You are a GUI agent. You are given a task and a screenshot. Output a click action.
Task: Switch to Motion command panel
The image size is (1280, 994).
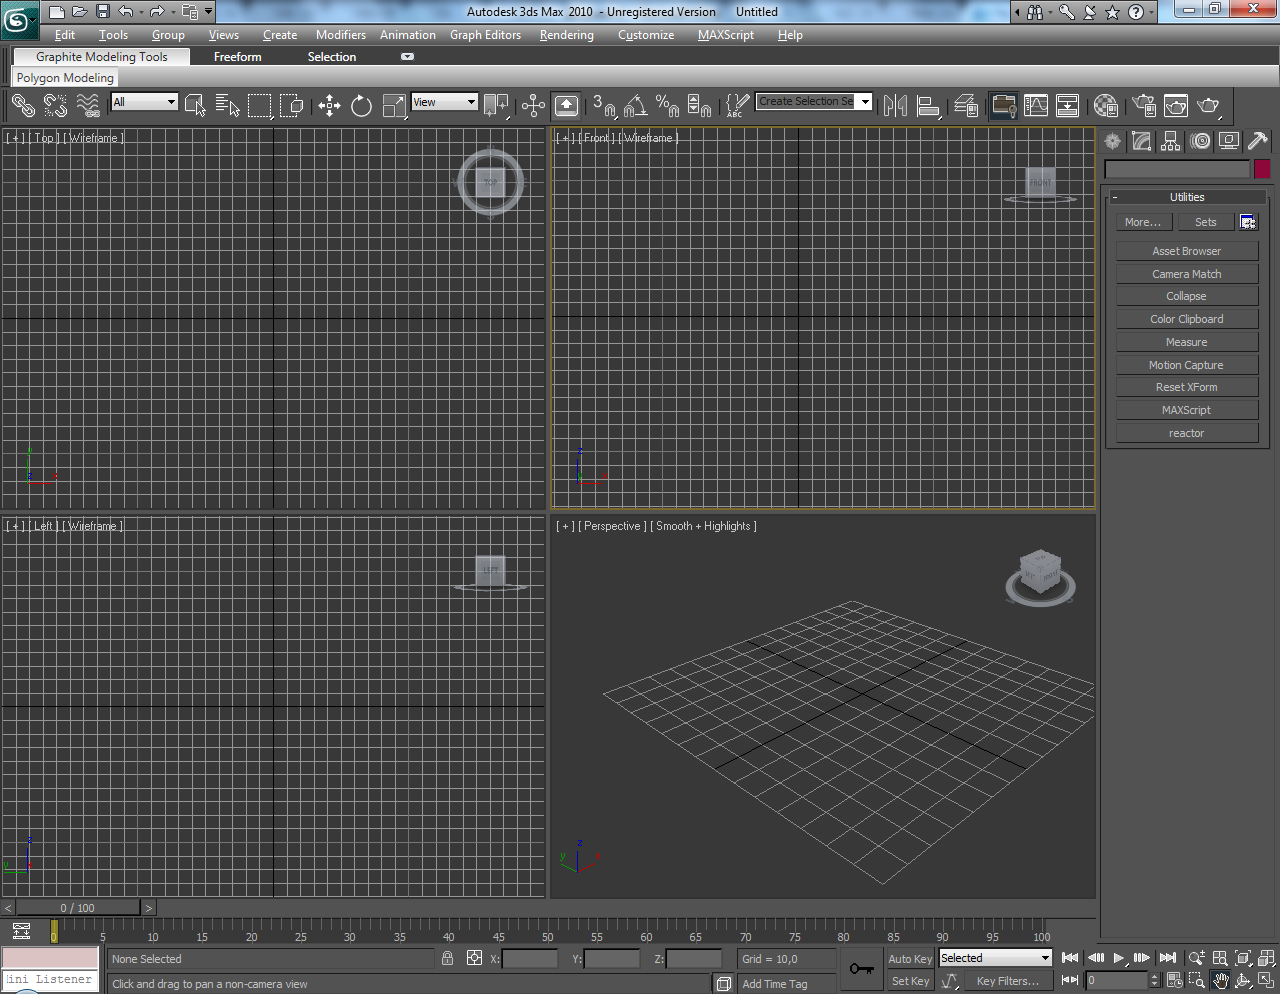coord(1200,142)
